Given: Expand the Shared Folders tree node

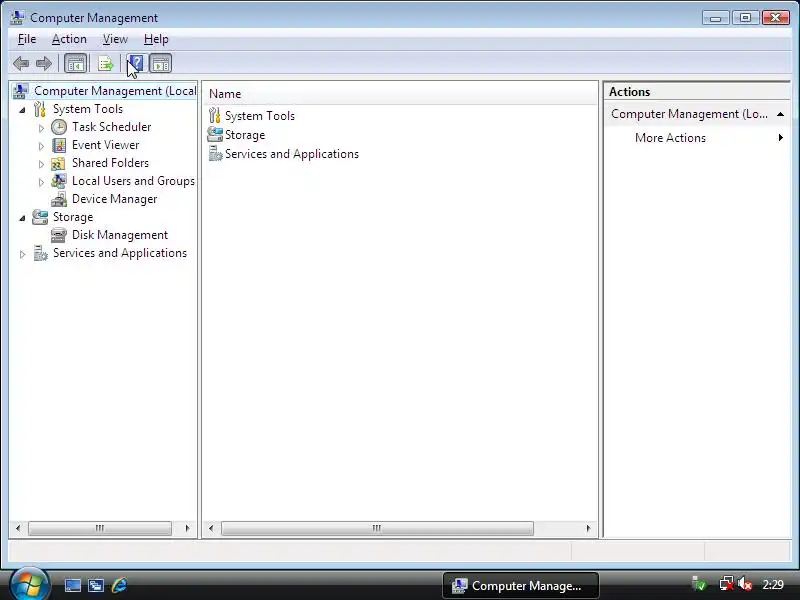Looking at the screenshot, I should pos(41,164).
